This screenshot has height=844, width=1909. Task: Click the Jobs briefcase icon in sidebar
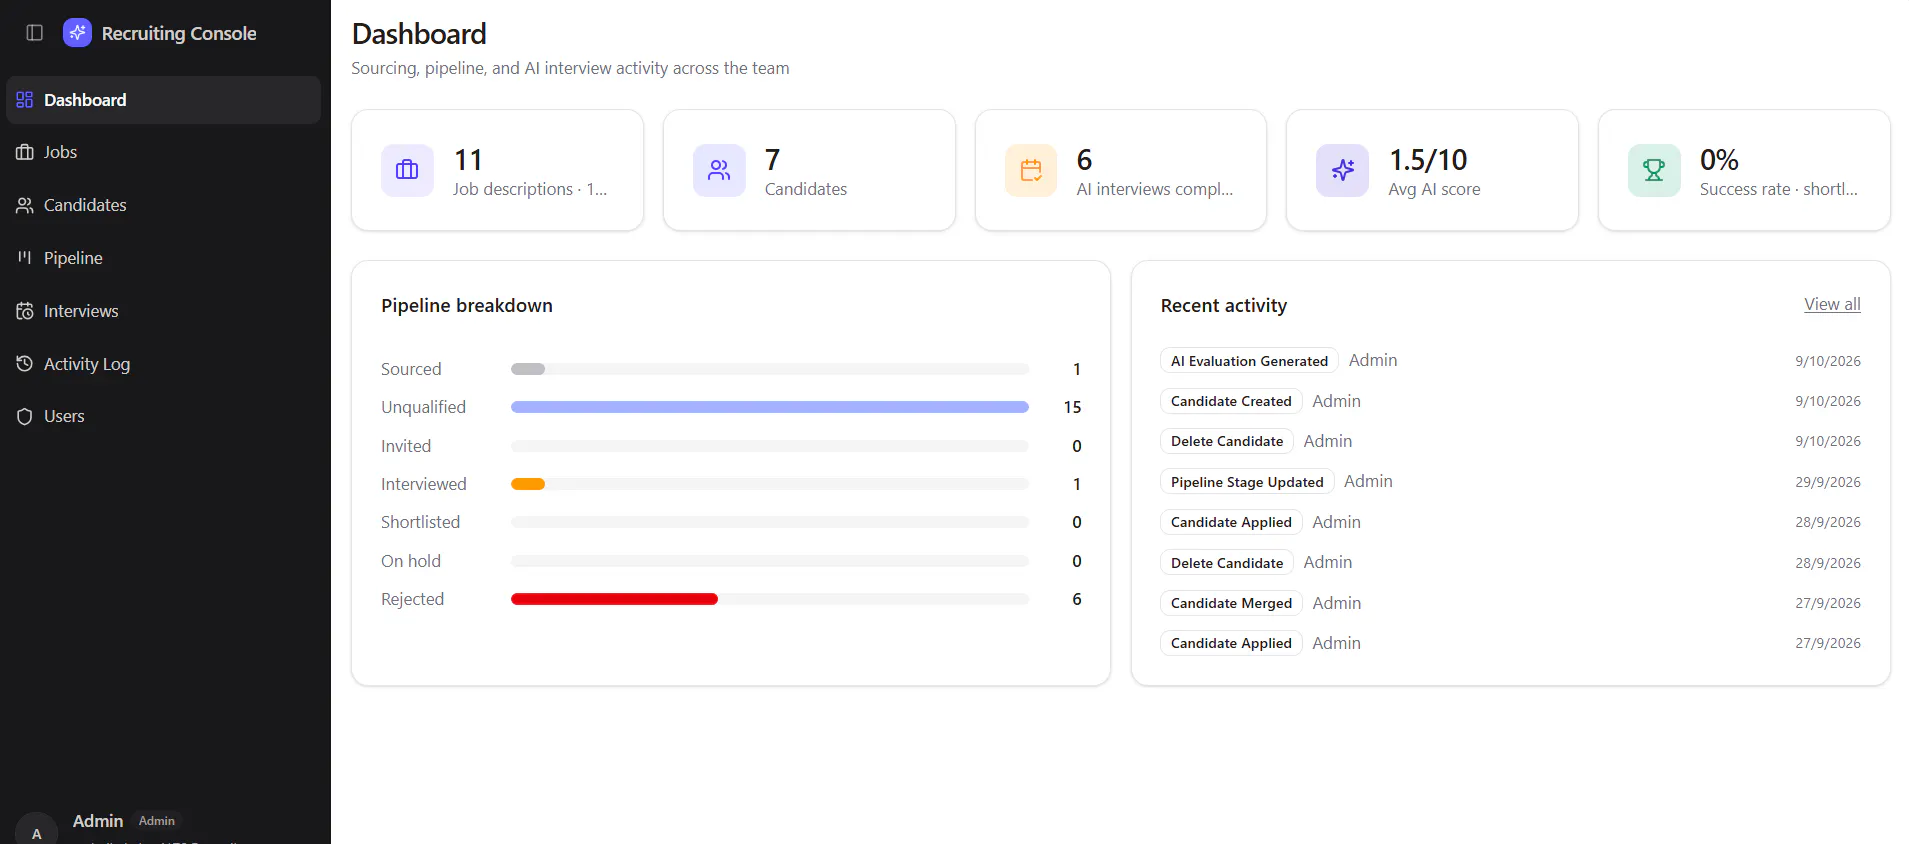25,152
